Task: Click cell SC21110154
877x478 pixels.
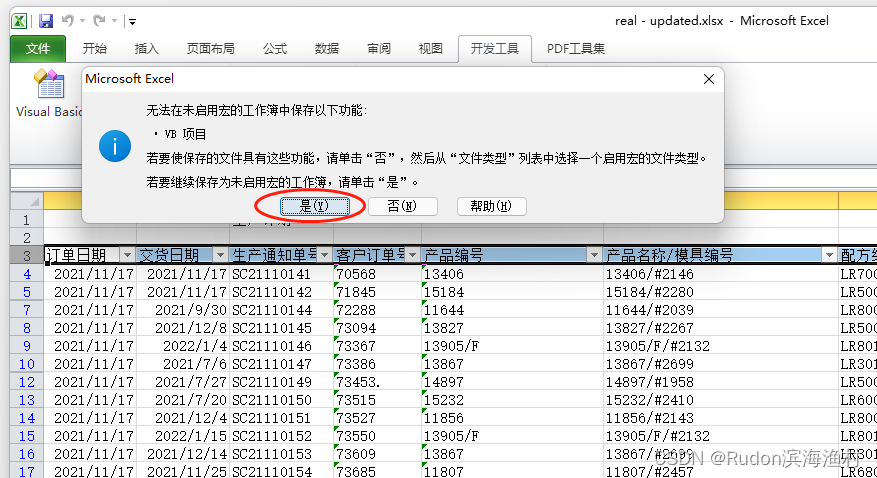Action: tap(281, 472)
